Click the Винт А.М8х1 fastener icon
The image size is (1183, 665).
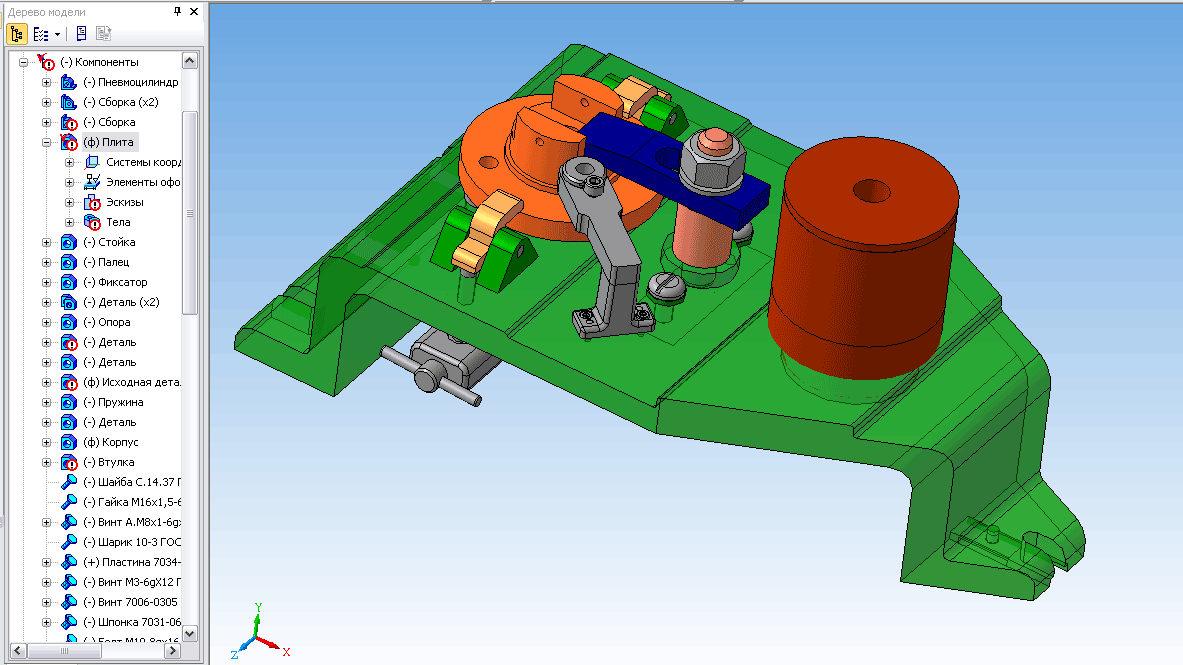(x=69, y=522)
